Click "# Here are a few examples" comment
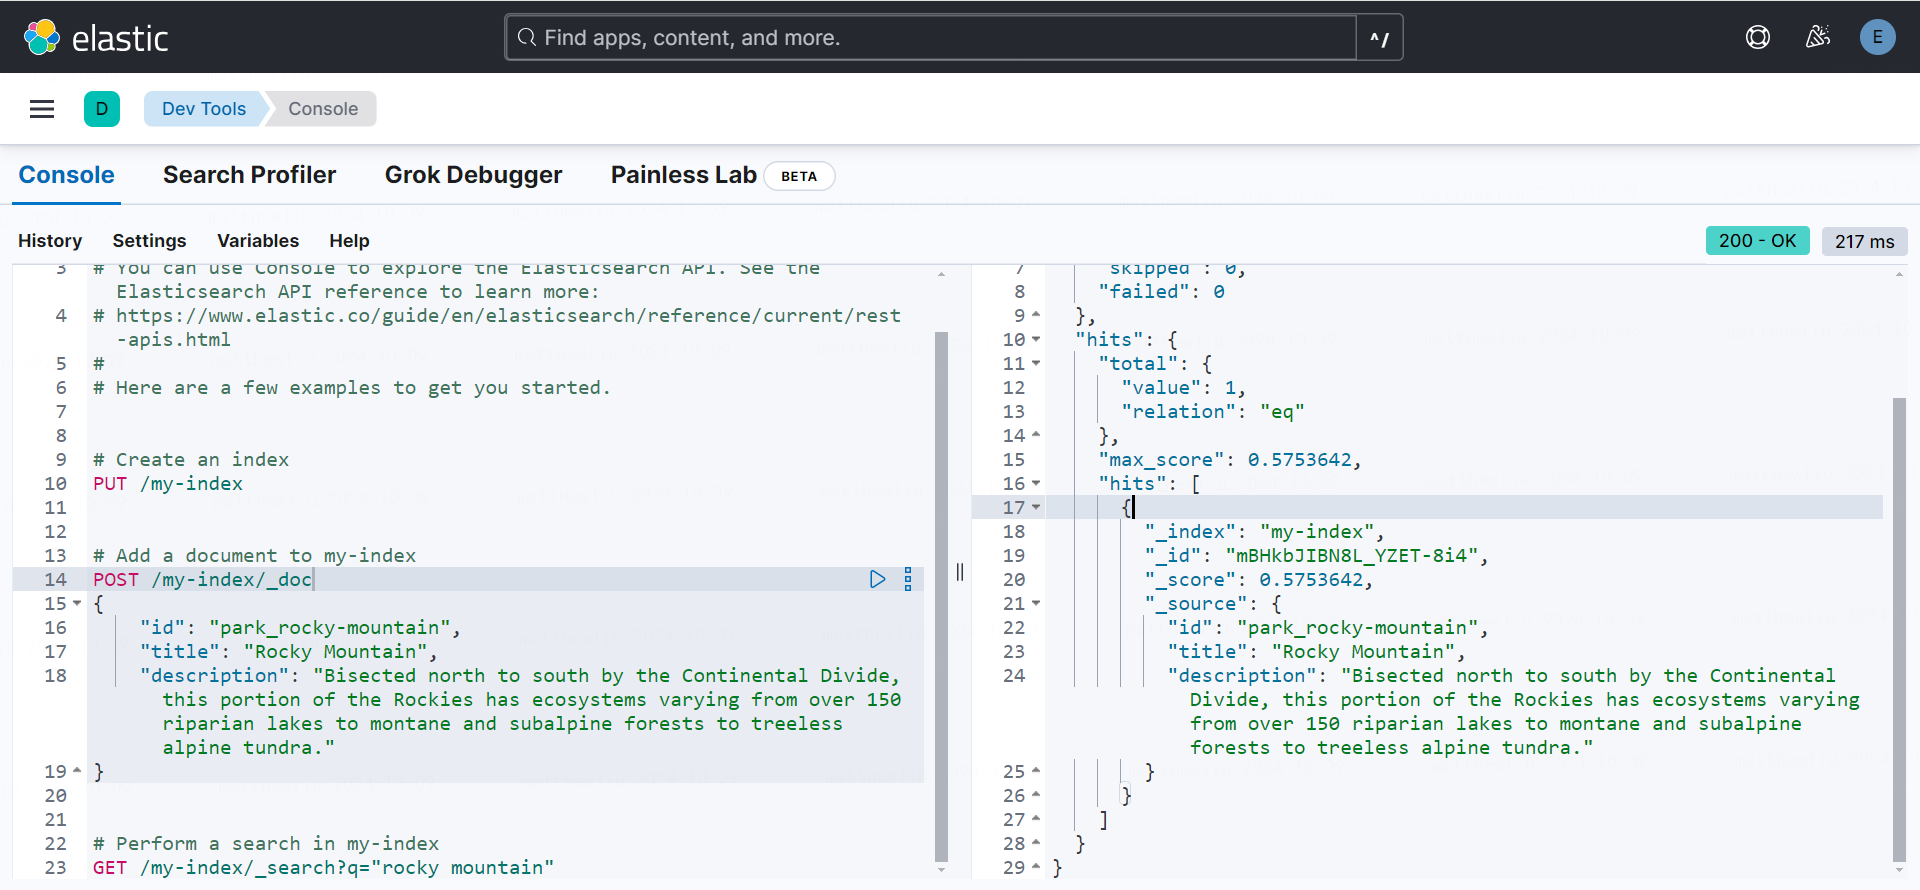 [351, 388]
